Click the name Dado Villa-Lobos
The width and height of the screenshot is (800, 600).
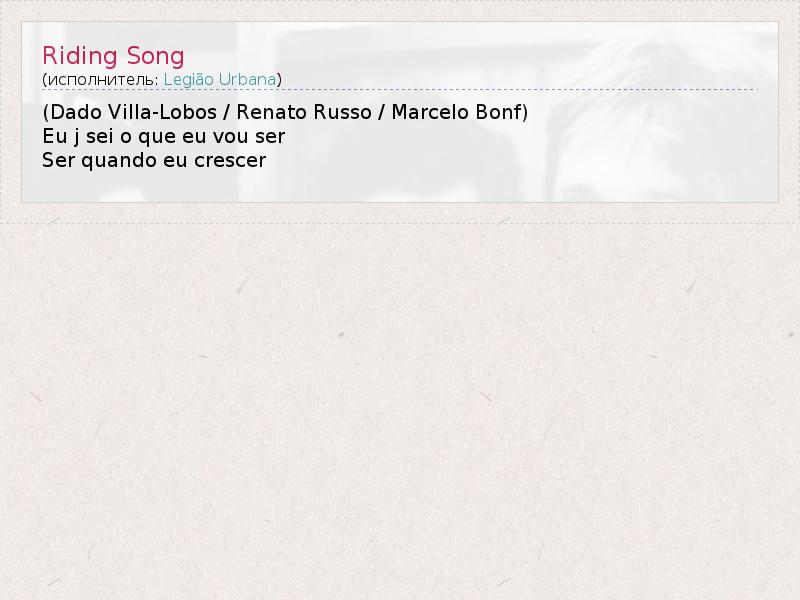[x=134, y=112]
